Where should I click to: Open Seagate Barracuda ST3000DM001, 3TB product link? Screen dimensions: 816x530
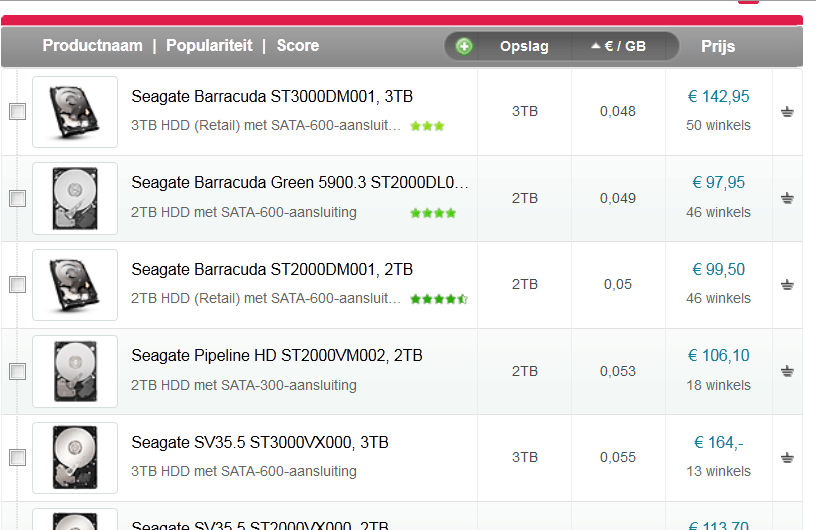point(272,97)
